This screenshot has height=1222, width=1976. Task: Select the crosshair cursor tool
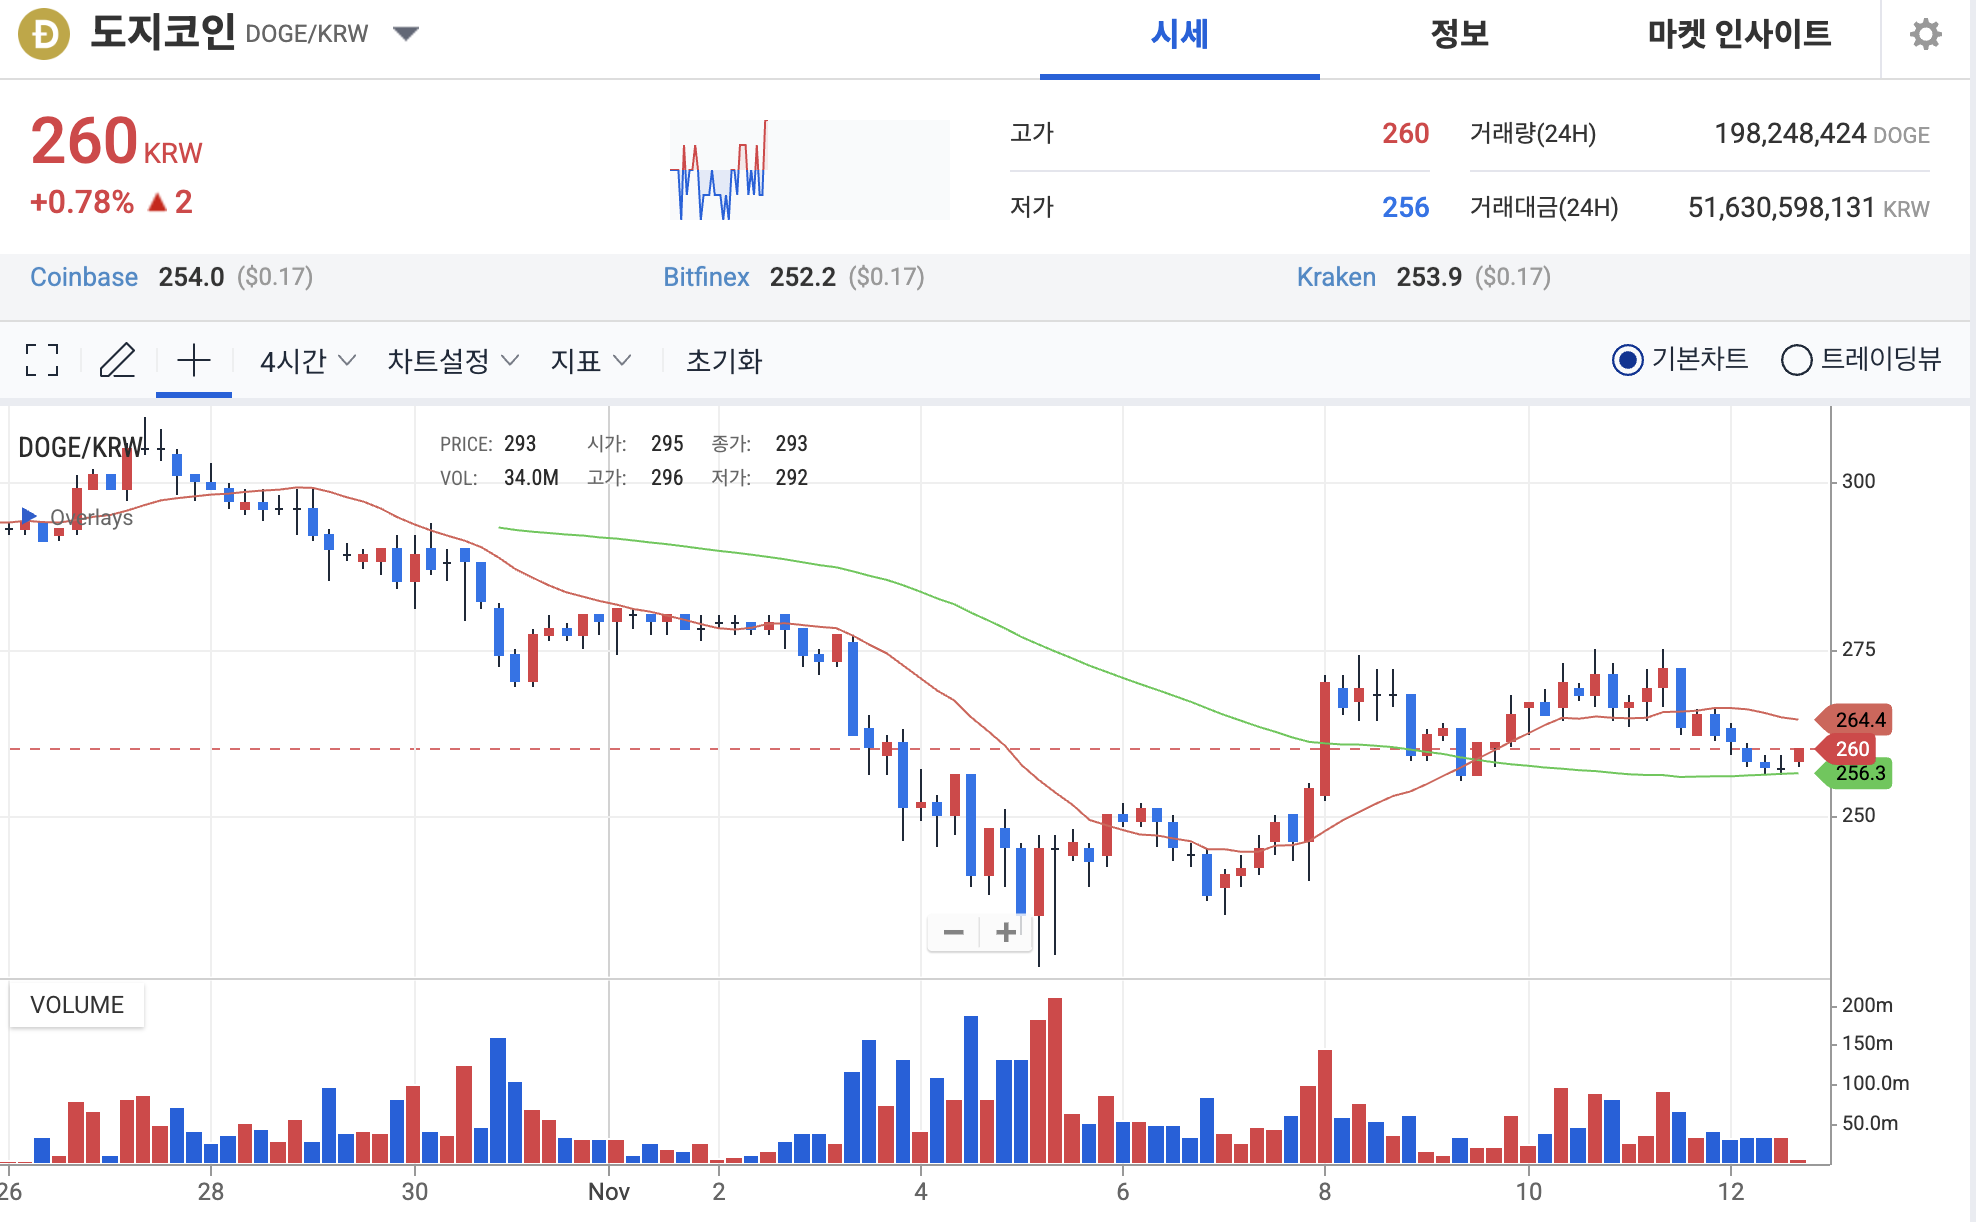(x=194, y=360)
